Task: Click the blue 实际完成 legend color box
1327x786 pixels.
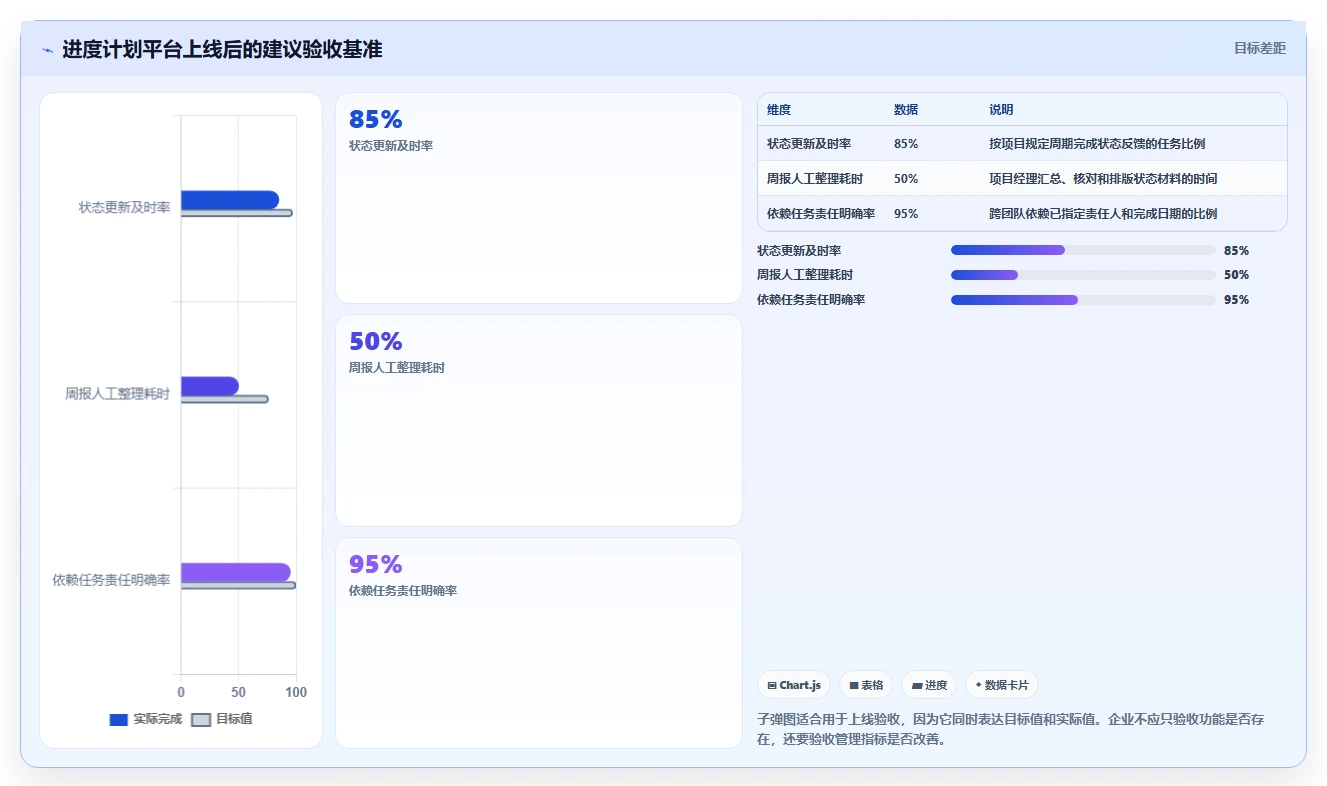Action: click(119, 720)
